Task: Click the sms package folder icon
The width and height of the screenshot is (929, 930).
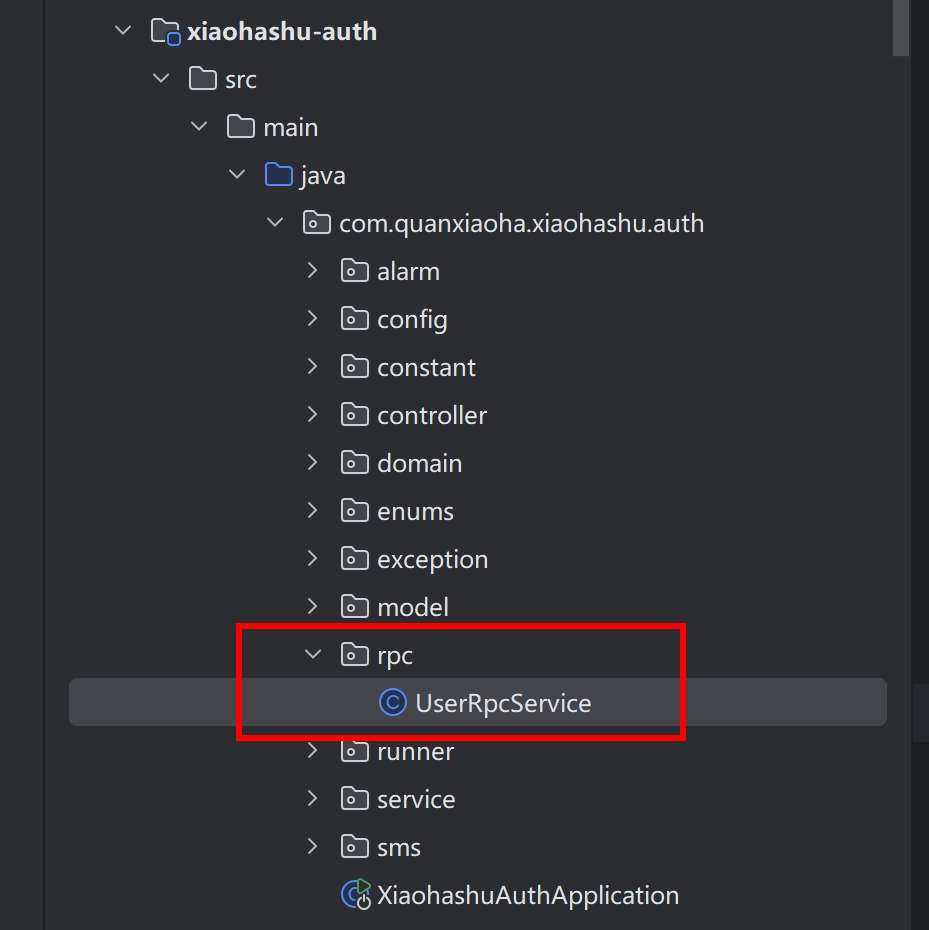Action: [355, 847]
